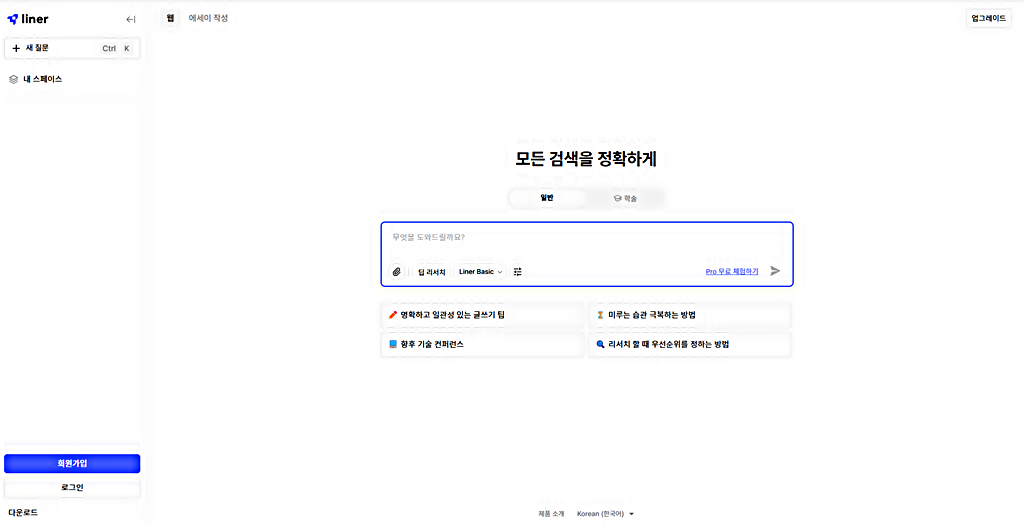Switch to the 학술 search mode
This screenshot has width=1024, height=525.
click(x=625, y=198)
